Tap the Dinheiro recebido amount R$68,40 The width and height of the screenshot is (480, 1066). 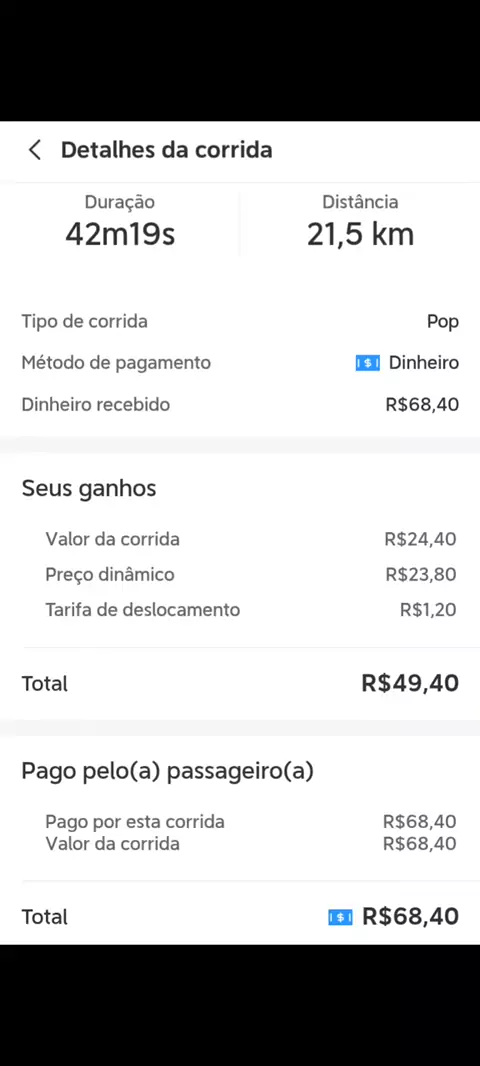(x=422, y=405)
